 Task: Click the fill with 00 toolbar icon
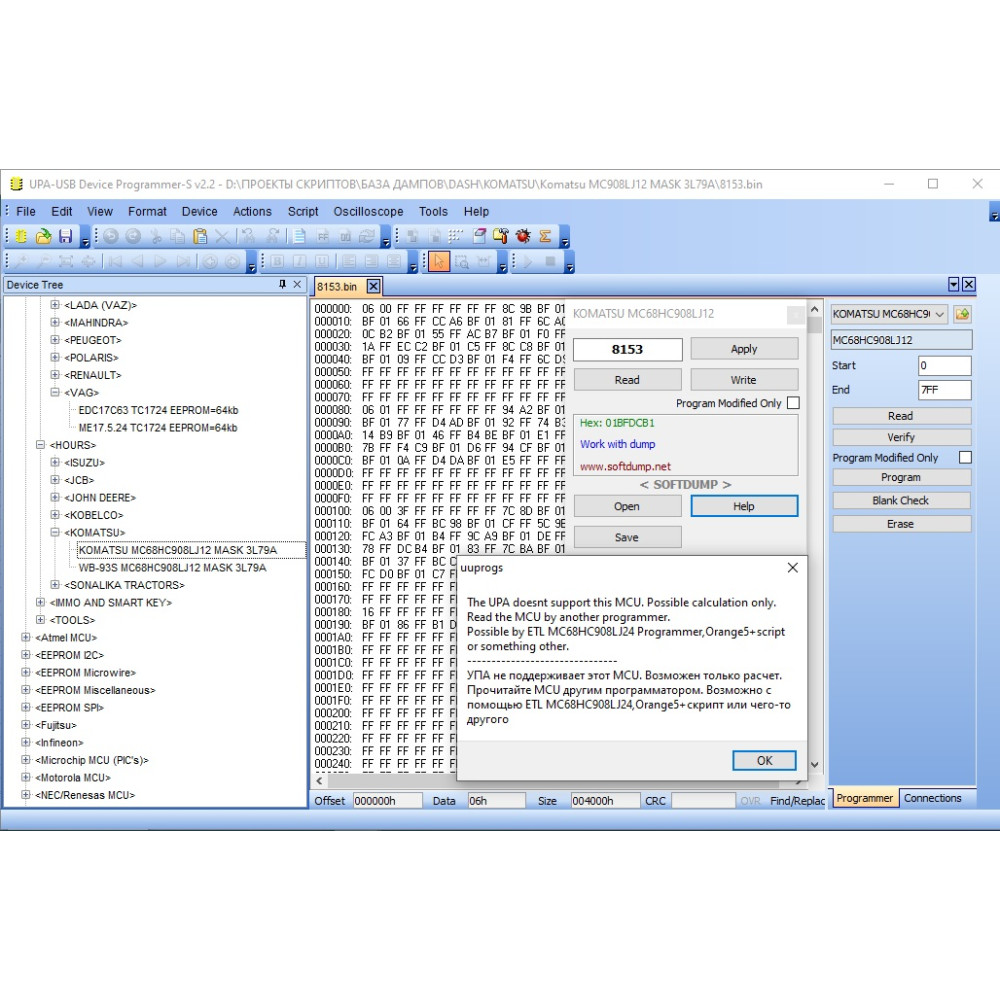pos(345,237)
